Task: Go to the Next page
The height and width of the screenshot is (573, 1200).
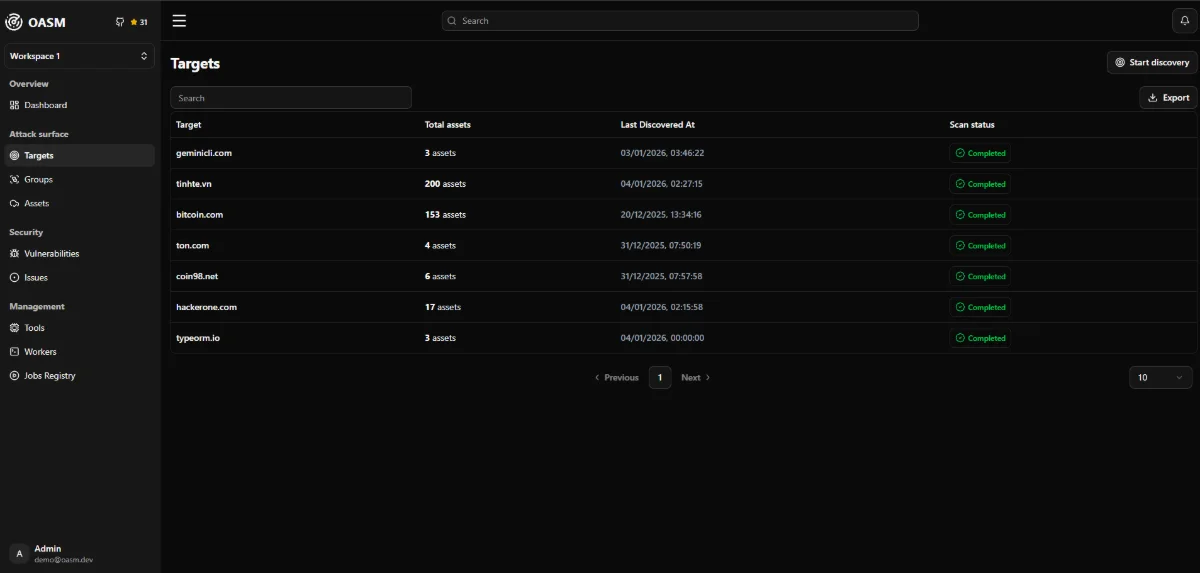Action: (695, 377)
